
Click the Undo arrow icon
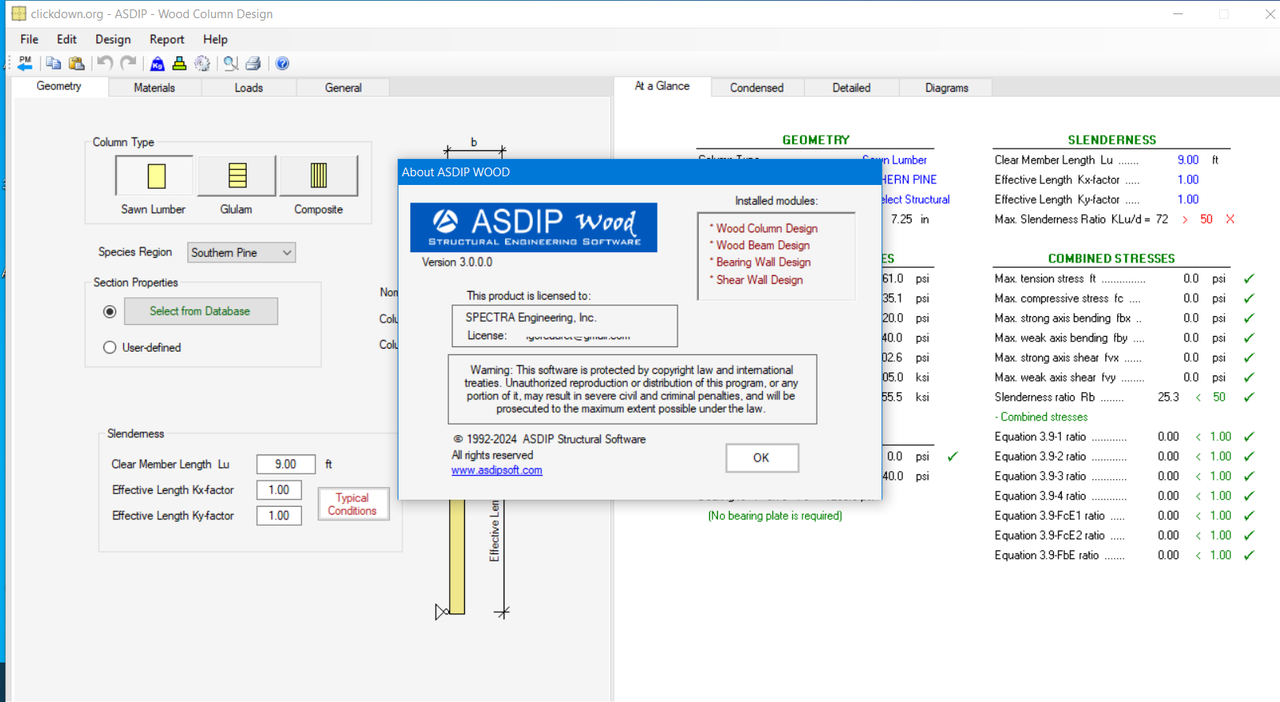click(x=105, y=63)
